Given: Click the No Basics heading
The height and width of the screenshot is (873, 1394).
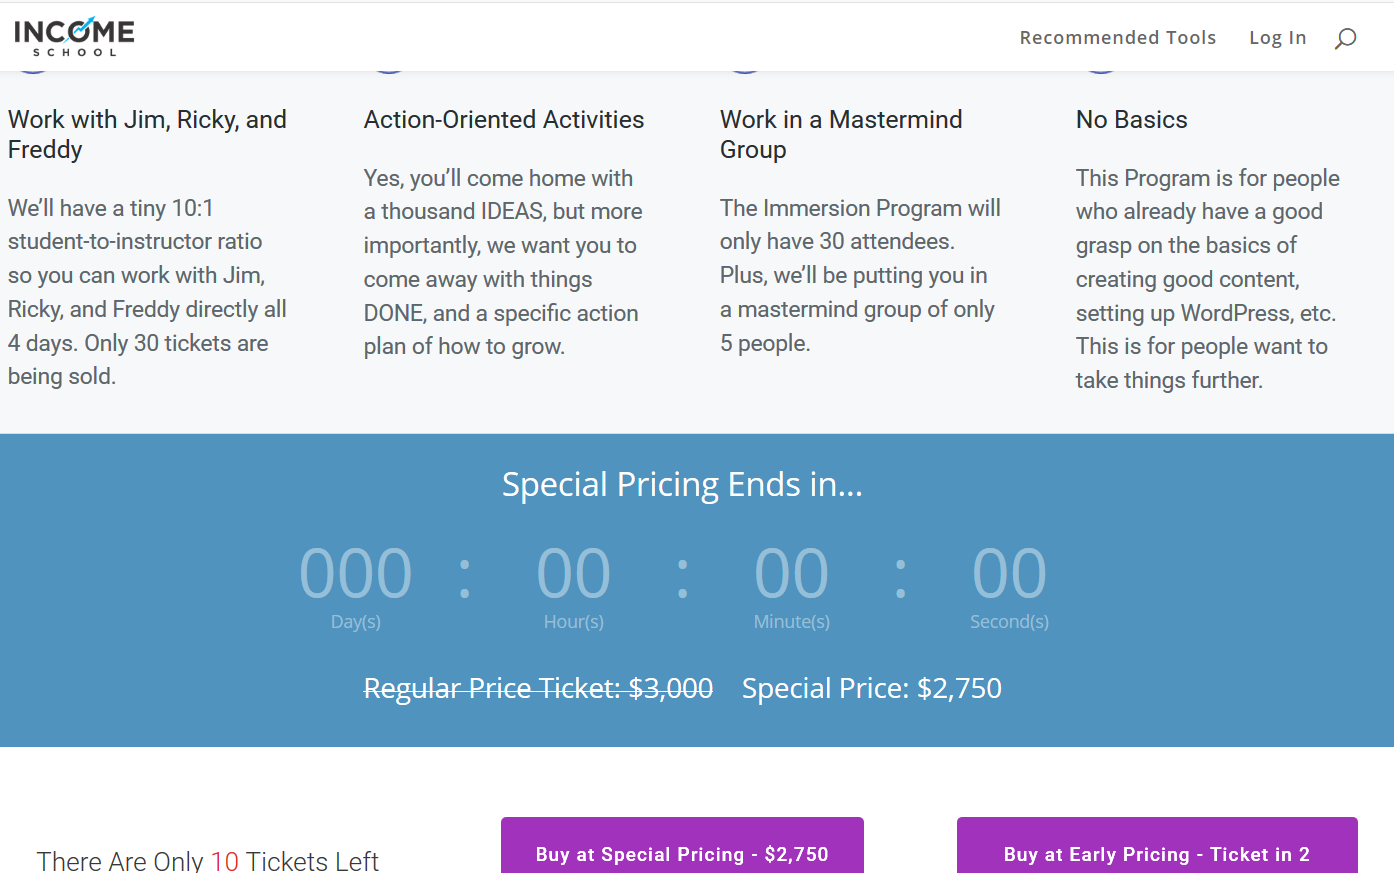Looking at the screenshot, I should click(x=1132, y=120).
